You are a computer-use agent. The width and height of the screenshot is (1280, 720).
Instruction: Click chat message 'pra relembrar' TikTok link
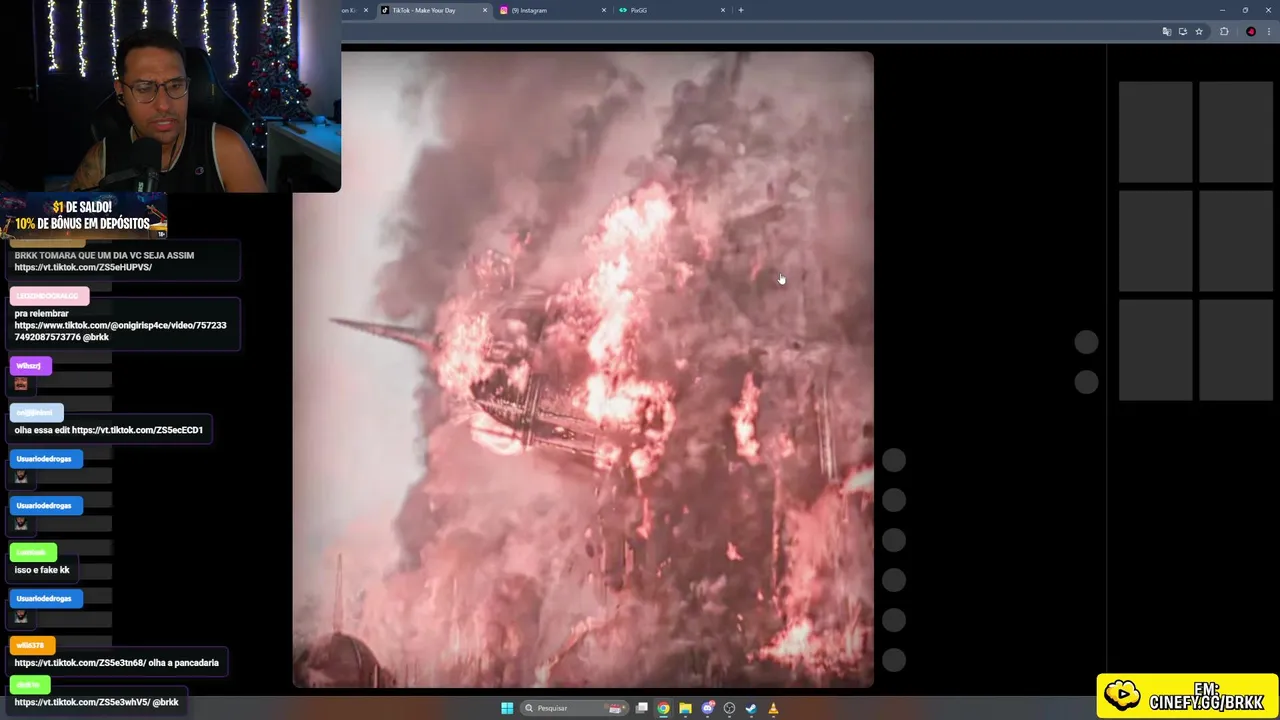point(120,331)
